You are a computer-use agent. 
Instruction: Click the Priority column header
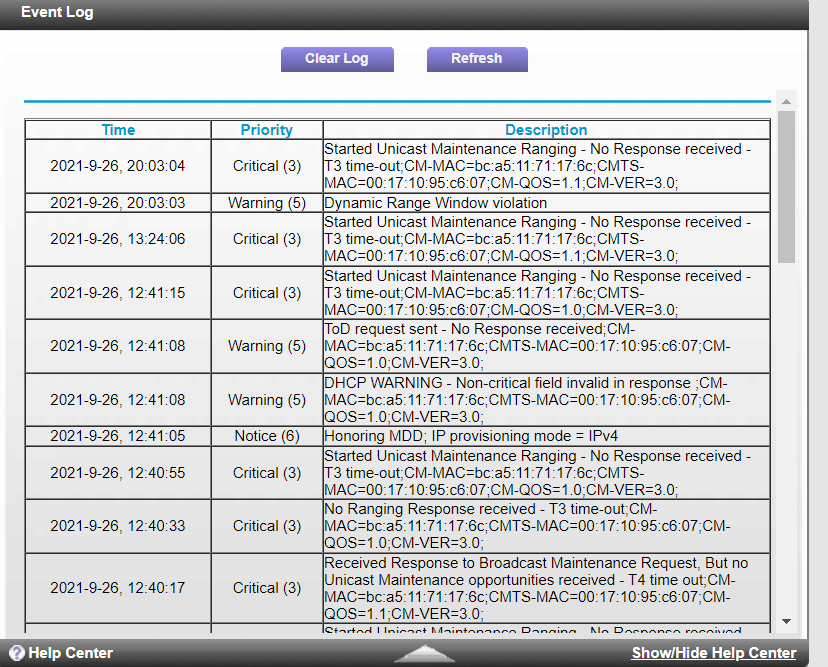point(266,129)
